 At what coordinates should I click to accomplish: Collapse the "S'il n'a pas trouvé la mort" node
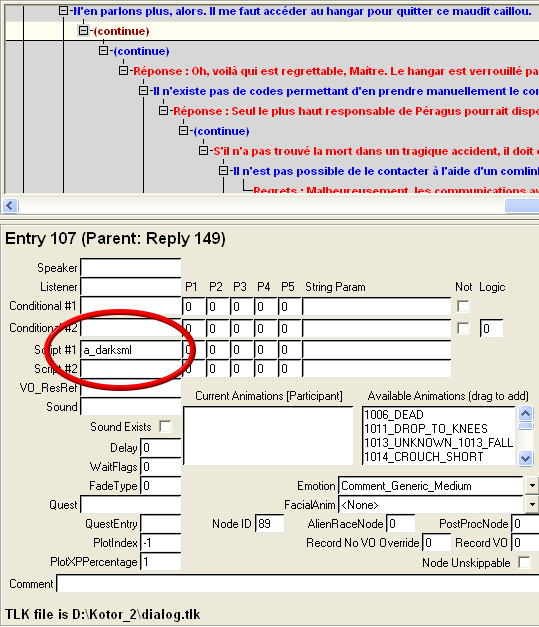[x=203, y=150]
